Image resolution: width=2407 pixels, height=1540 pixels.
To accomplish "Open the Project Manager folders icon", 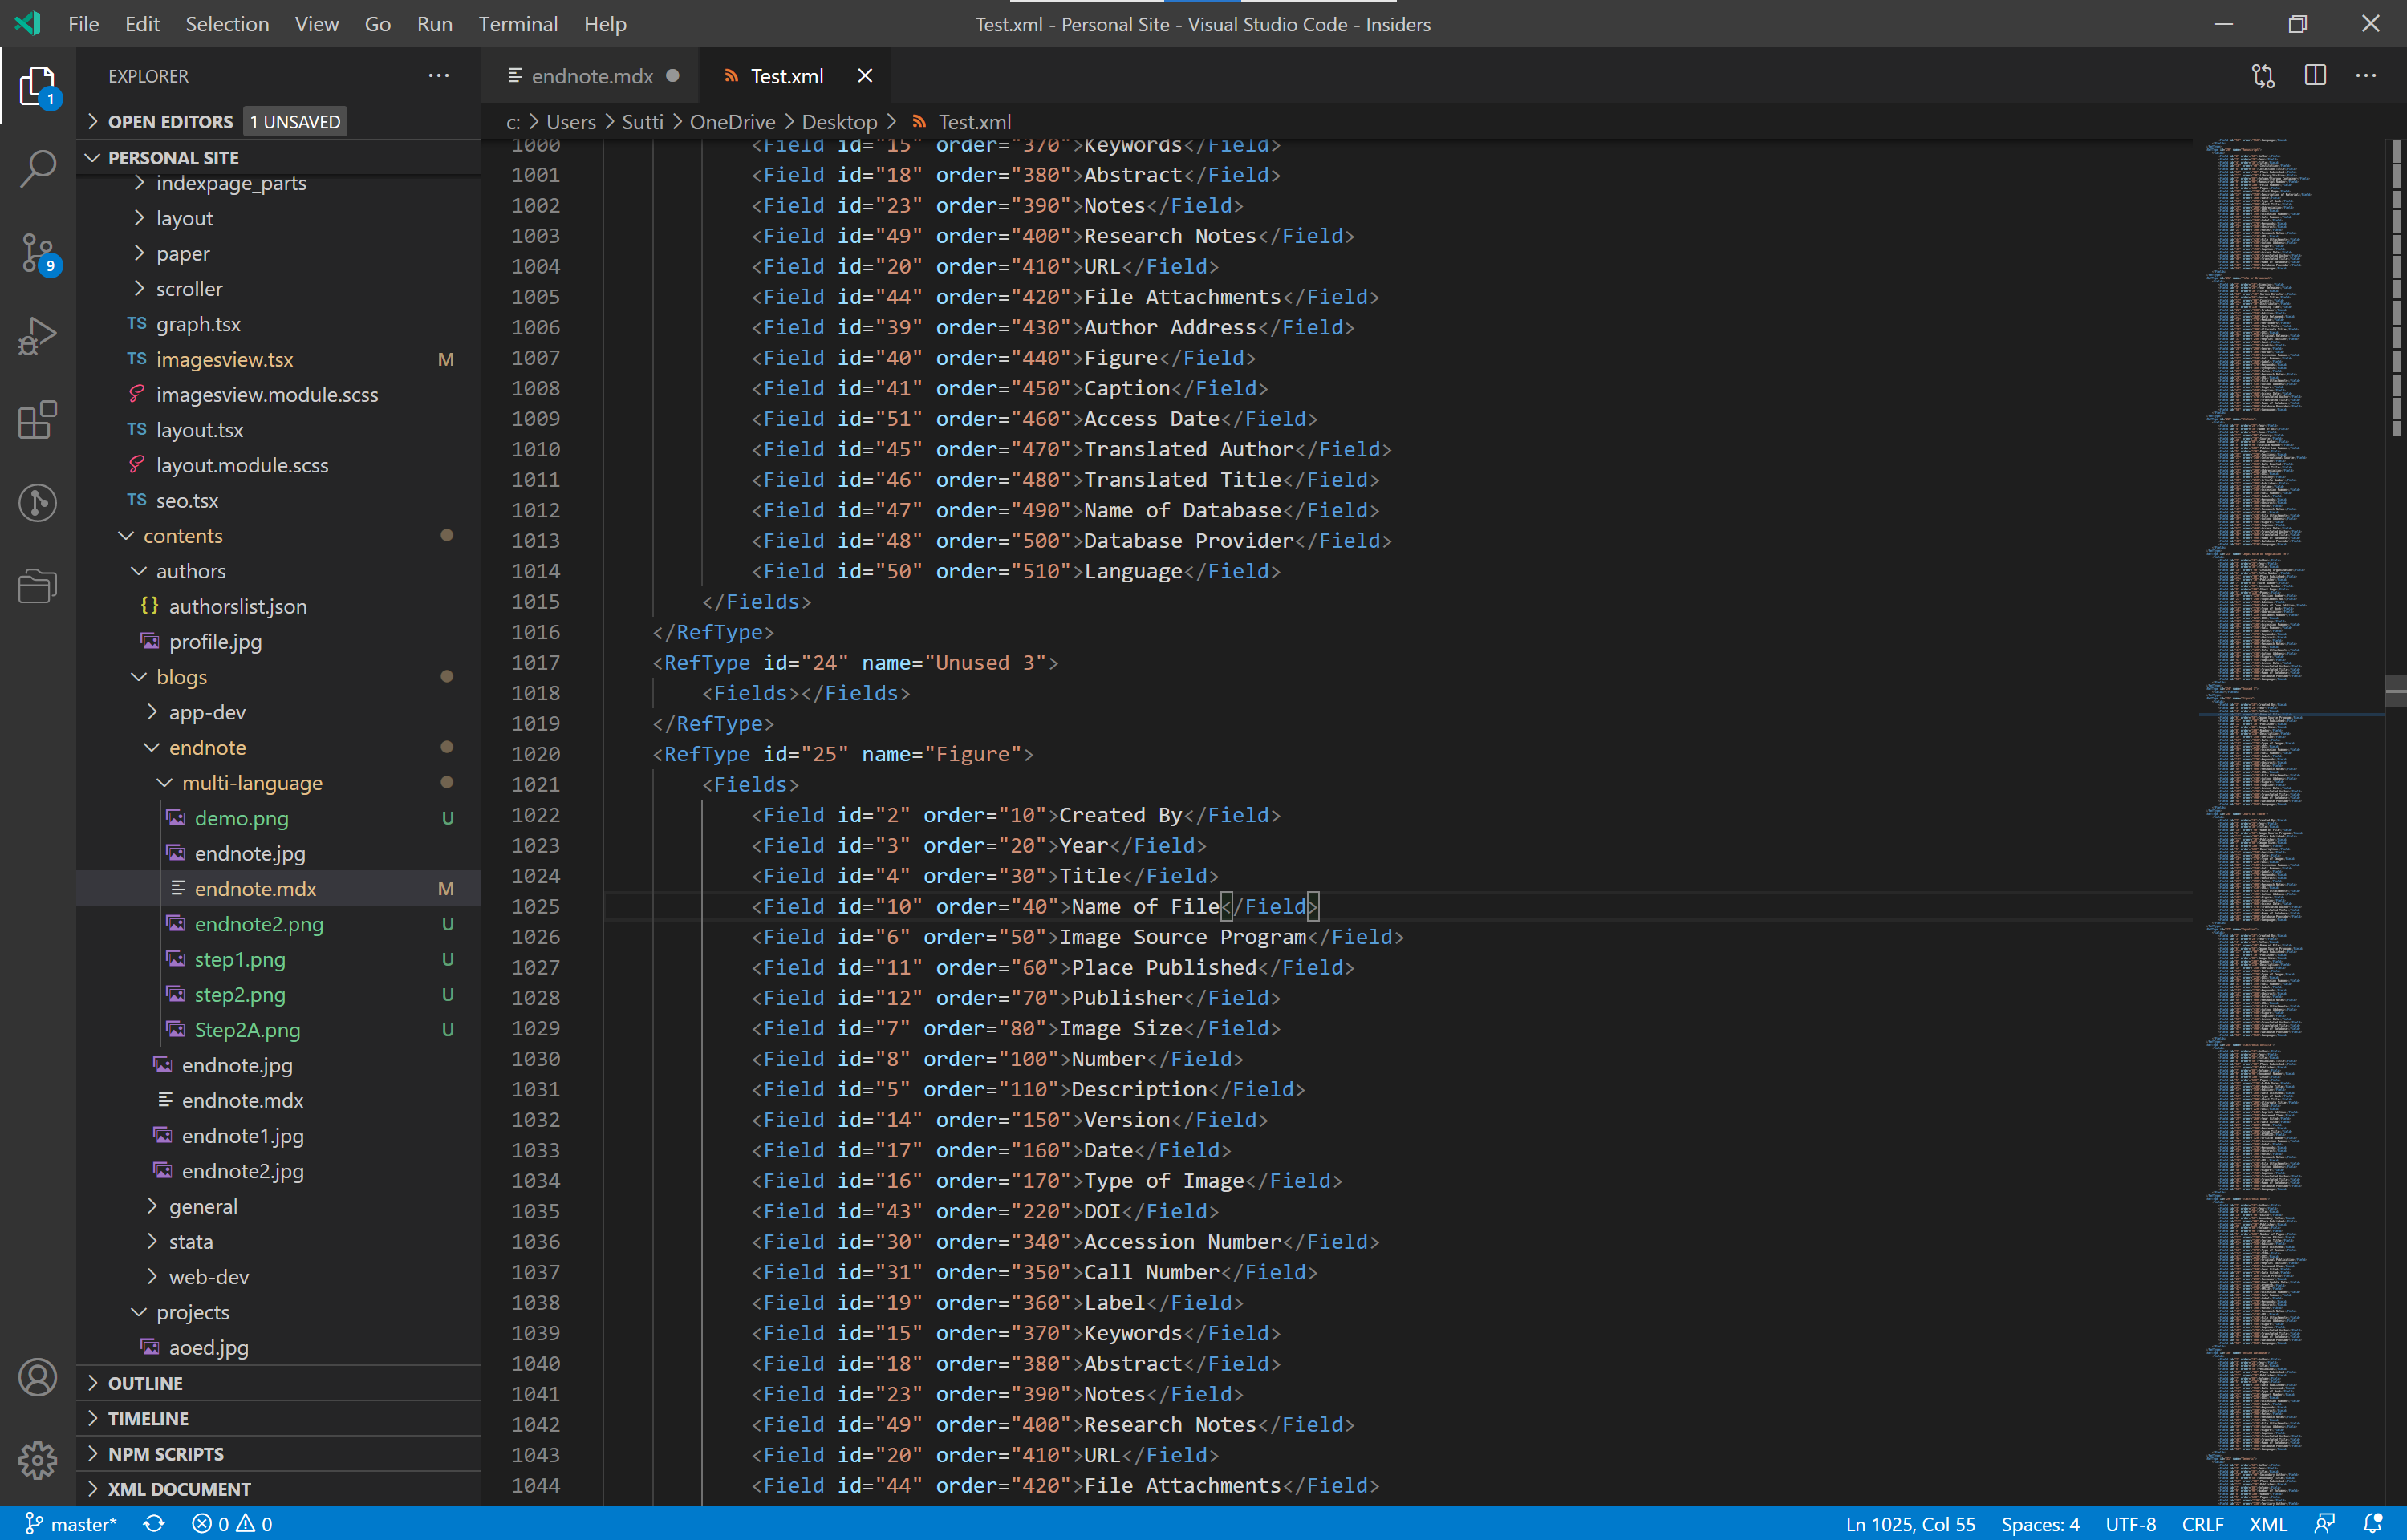I will point(37,586).
